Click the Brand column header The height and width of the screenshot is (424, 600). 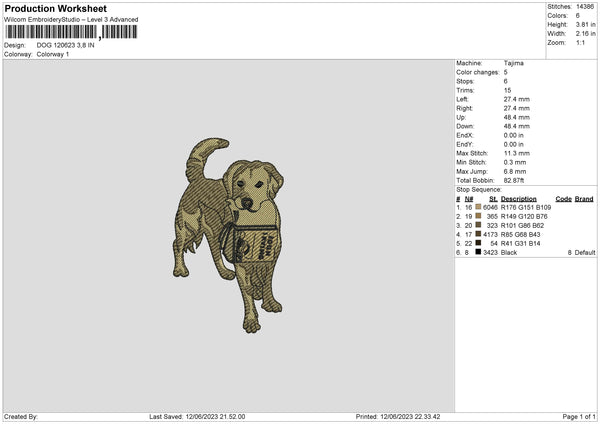click(x=584, y=199)
